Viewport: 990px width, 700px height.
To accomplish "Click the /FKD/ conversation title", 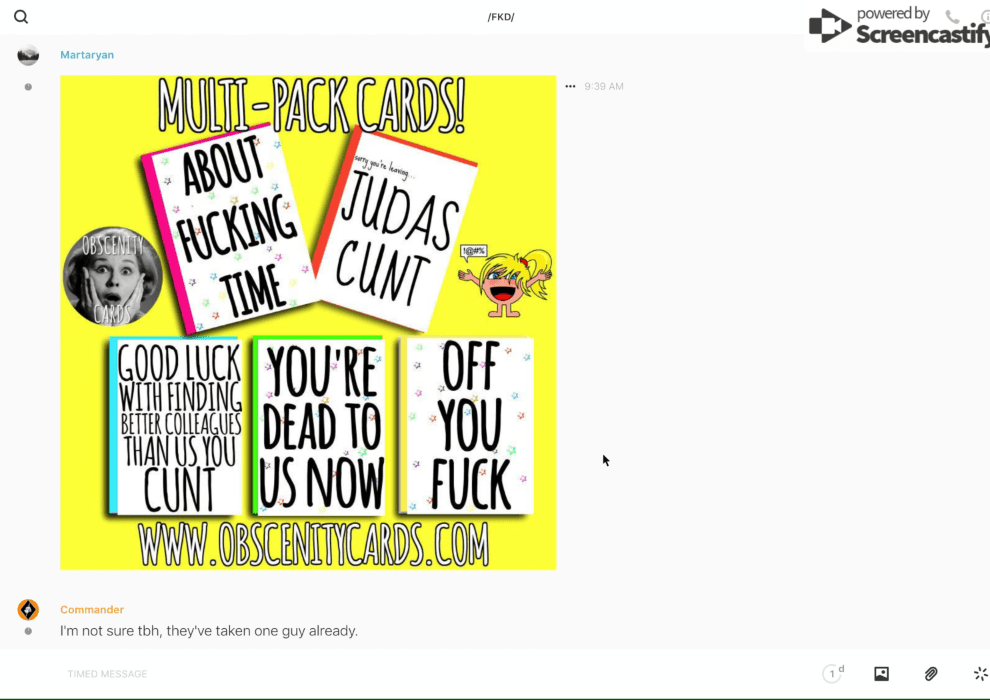I will (500, 17).
